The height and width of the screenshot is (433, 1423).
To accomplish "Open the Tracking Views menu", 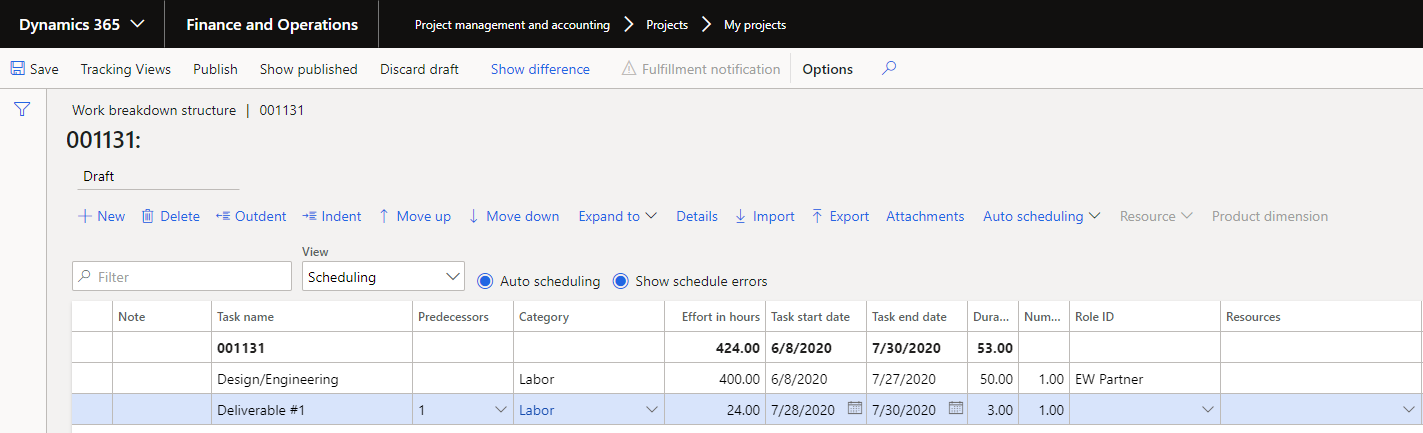I will 126,69.
